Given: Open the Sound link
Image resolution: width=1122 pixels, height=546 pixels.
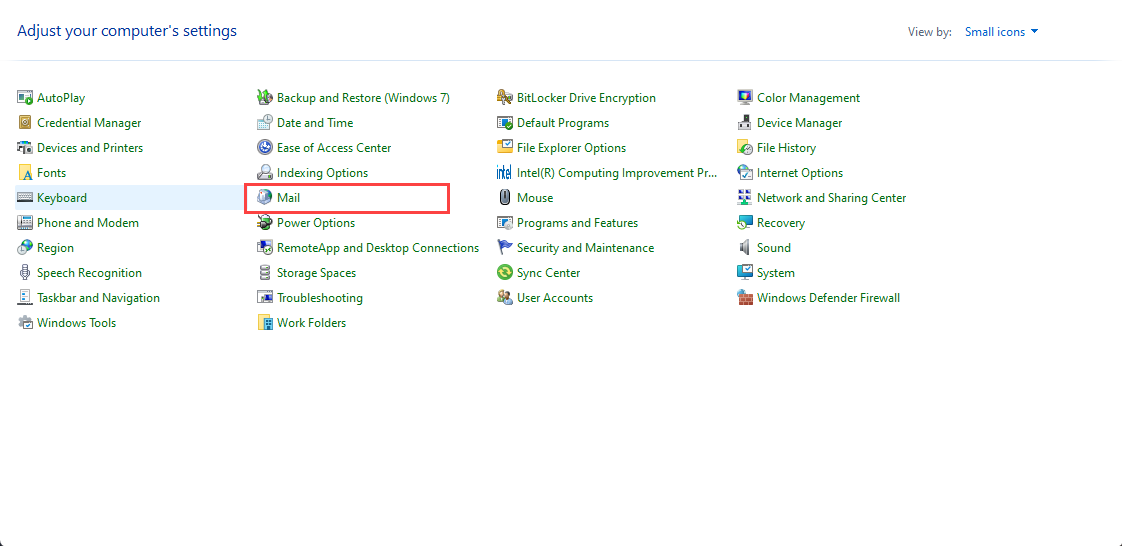Looking at the screenshot, I should point(774,248).
